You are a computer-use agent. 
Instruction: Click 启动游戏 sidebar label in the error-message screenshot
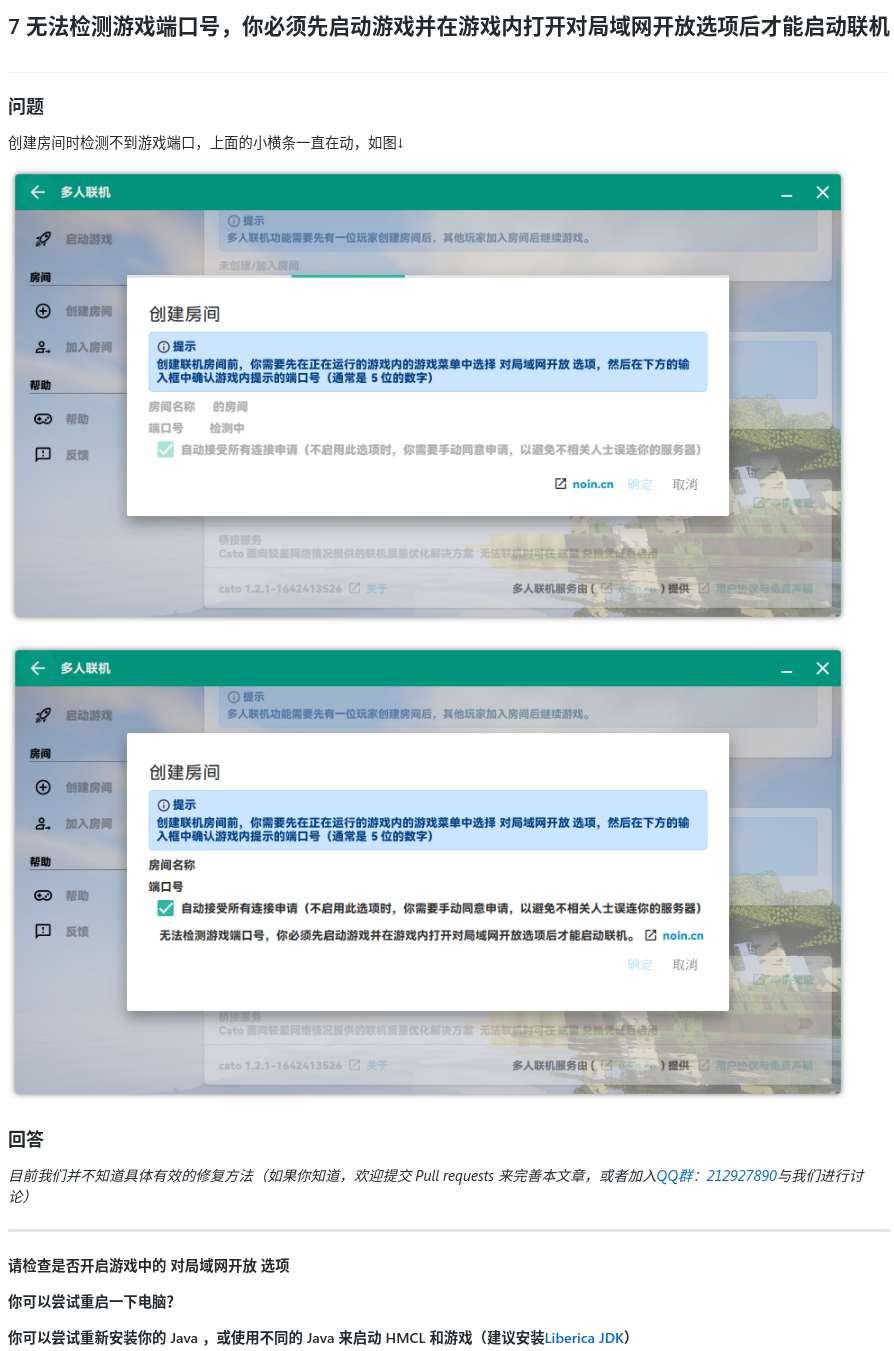[x=89, y=715]
